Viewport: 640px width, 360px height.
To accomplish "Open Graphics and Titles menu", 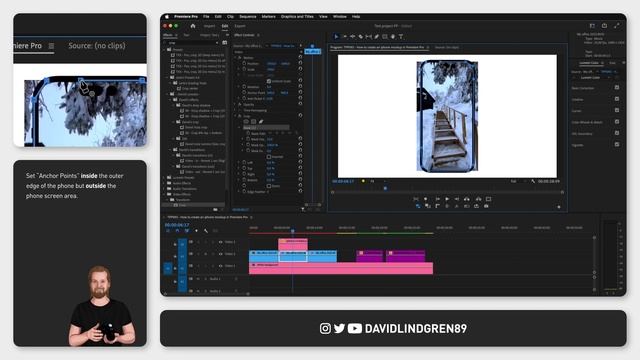I will [297, 17].
